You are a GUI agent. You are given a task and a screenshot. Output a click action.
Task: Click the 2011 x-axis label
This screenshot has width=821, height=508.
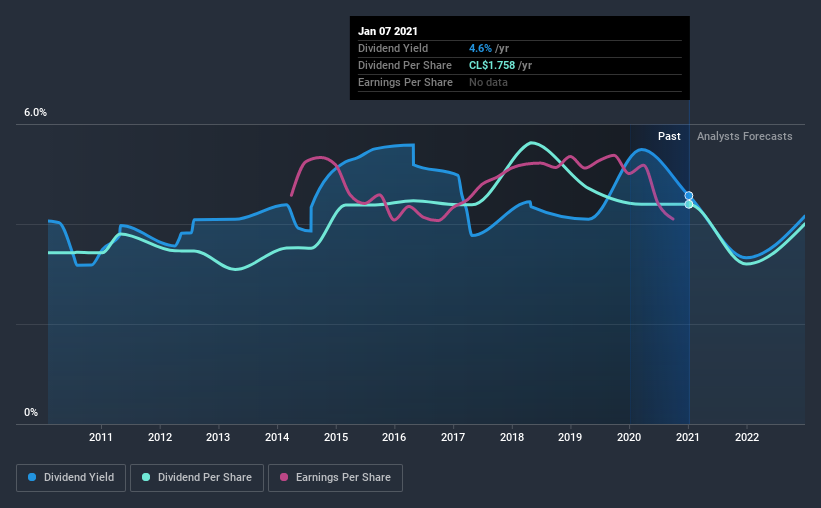[x=101, y=437]
